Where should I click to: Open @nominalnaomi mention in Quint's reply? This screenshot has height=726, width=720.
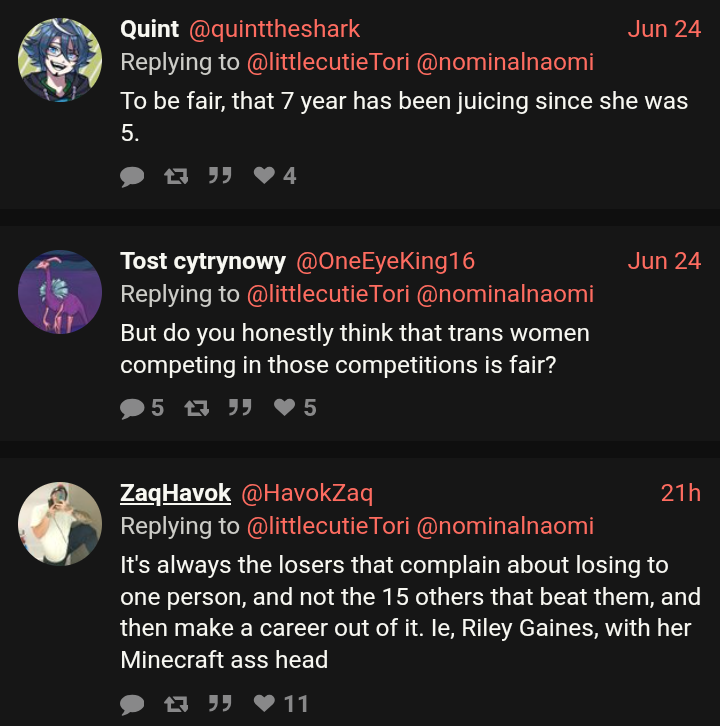(x=504, y=62)
